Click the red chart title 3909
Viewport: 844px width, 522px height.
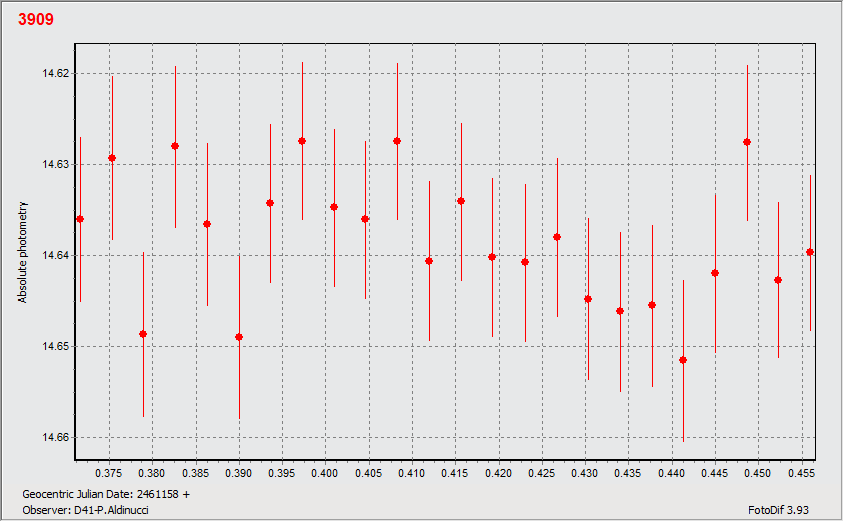point(36,19)
